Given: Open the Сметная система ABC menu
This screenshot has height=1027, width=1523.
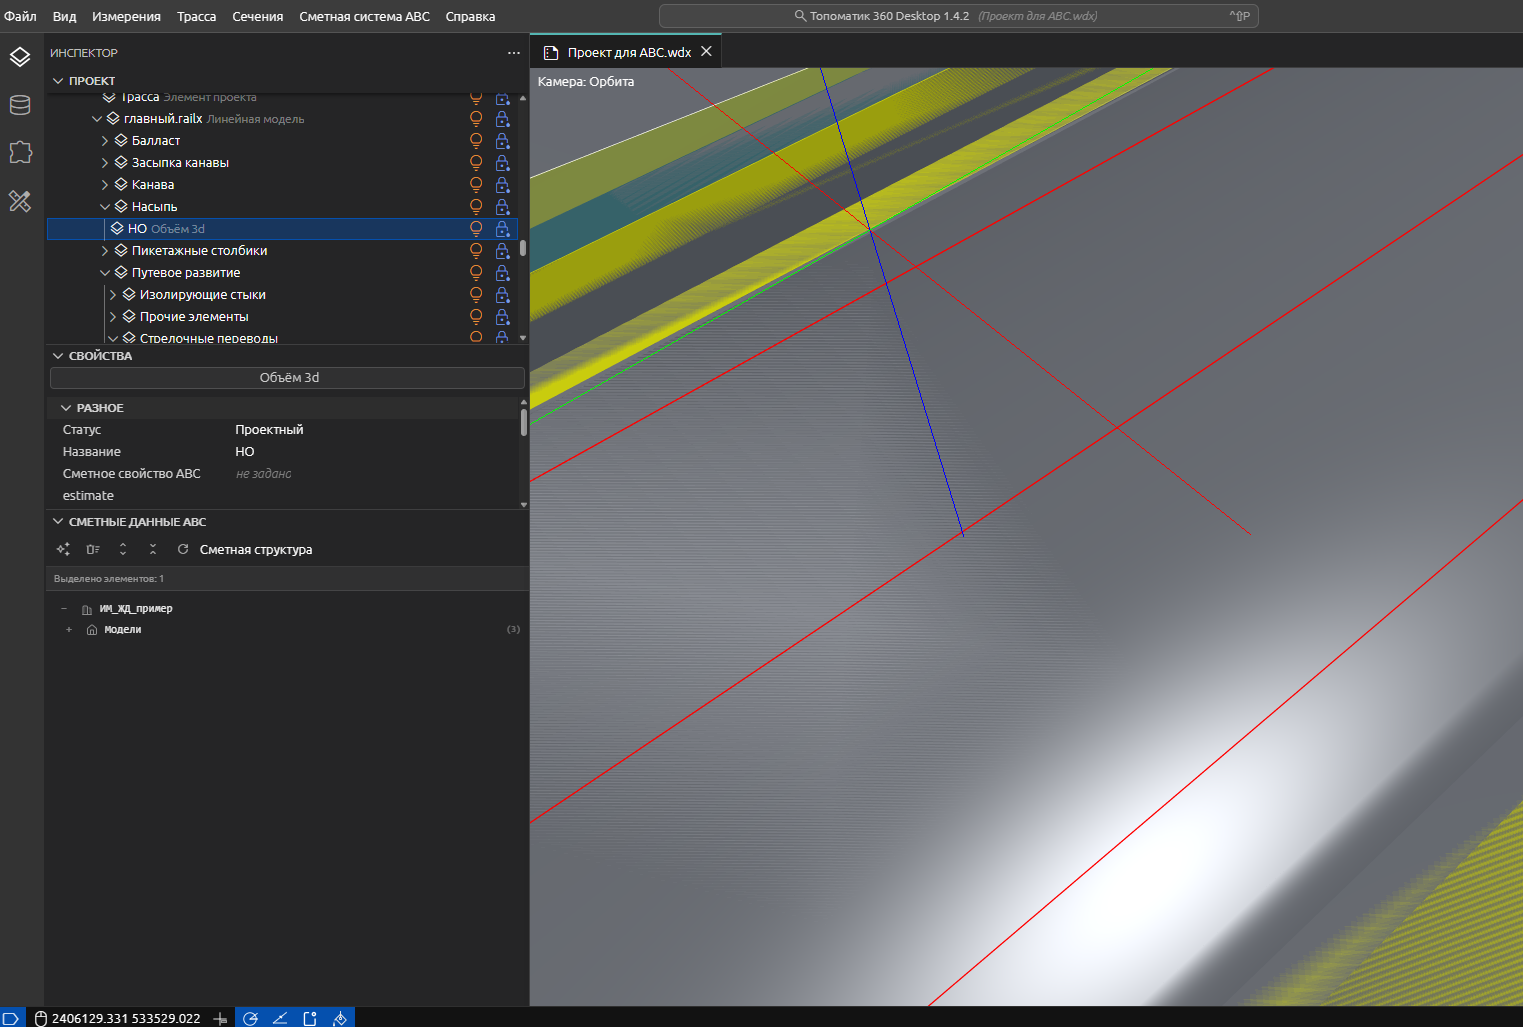Looking at the screenshot, I should pos(364,16).
